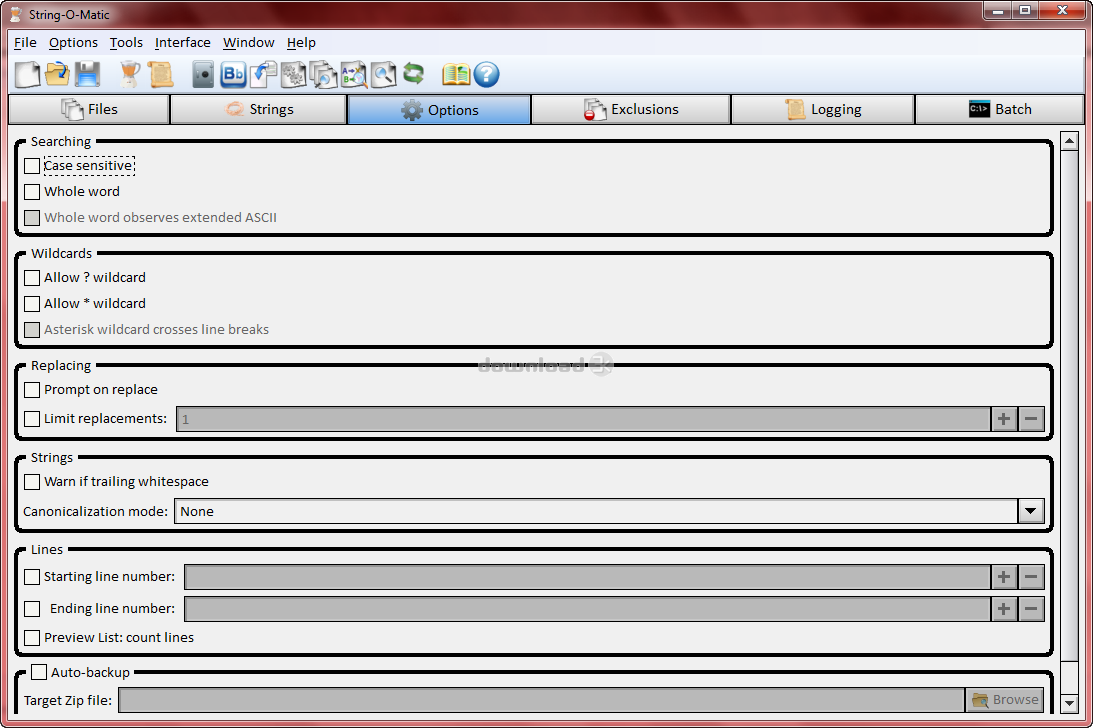
Task: Click plus button for ending line number
Action: [1004, 609]
